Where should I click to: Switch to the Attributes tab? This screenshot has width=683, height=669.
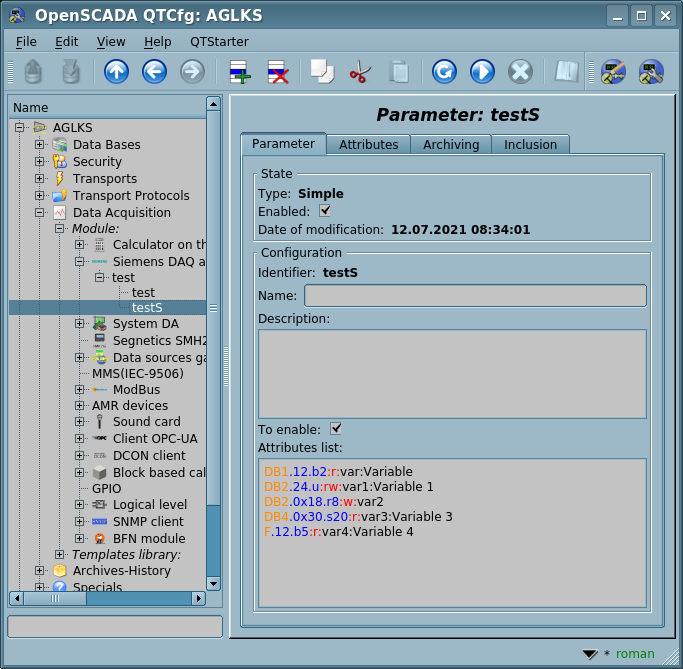368,145
